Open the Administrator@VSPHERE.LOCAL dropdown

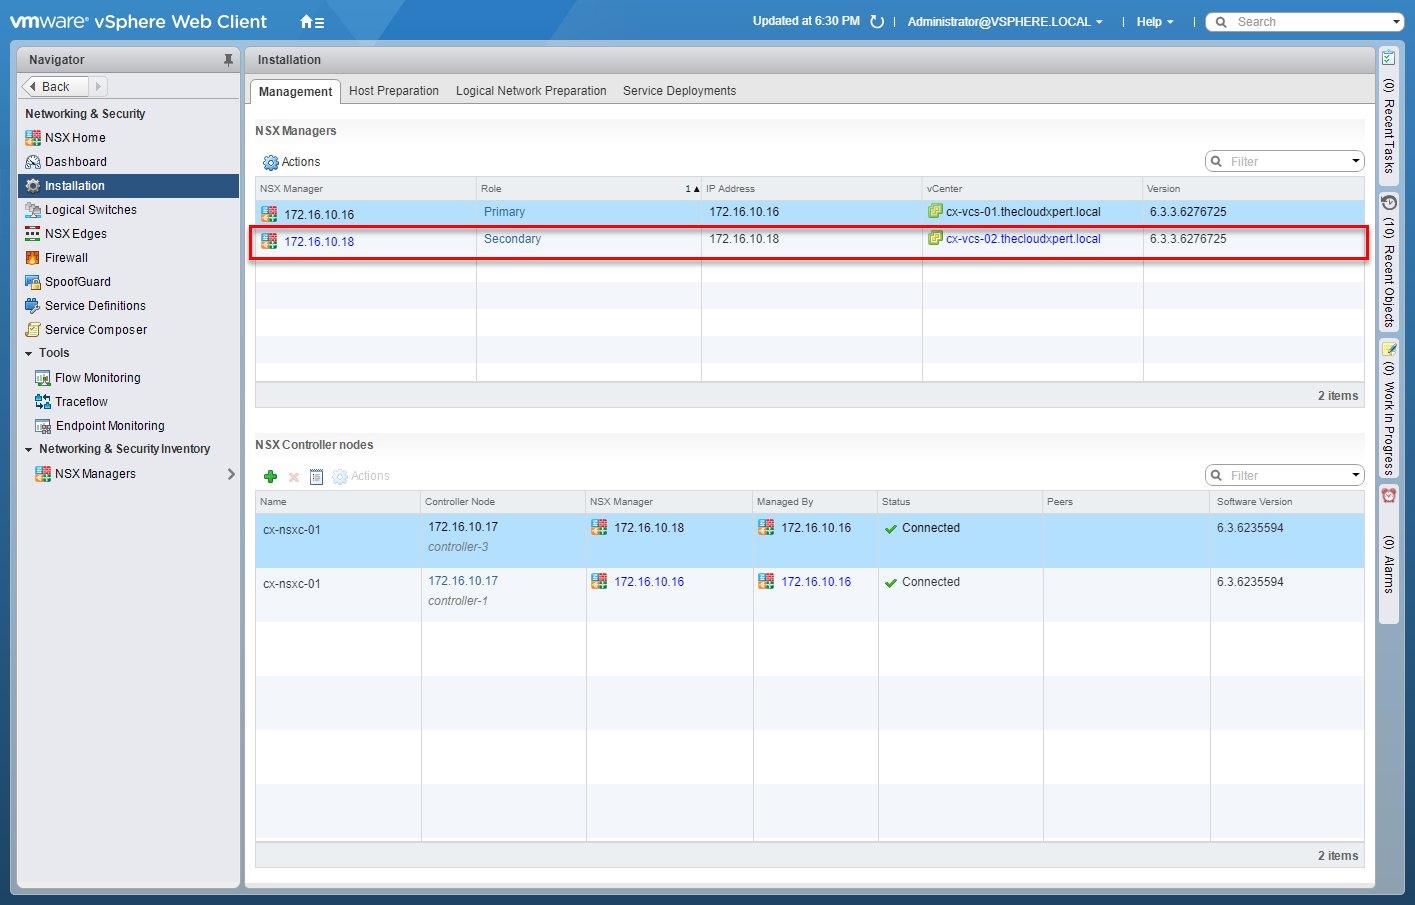point(1005,22)
